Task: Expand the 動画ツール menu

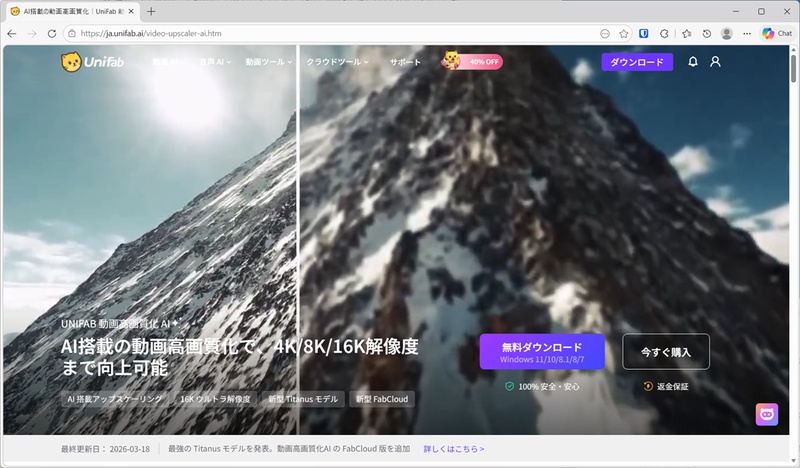Action: click(x=268, y=62)
